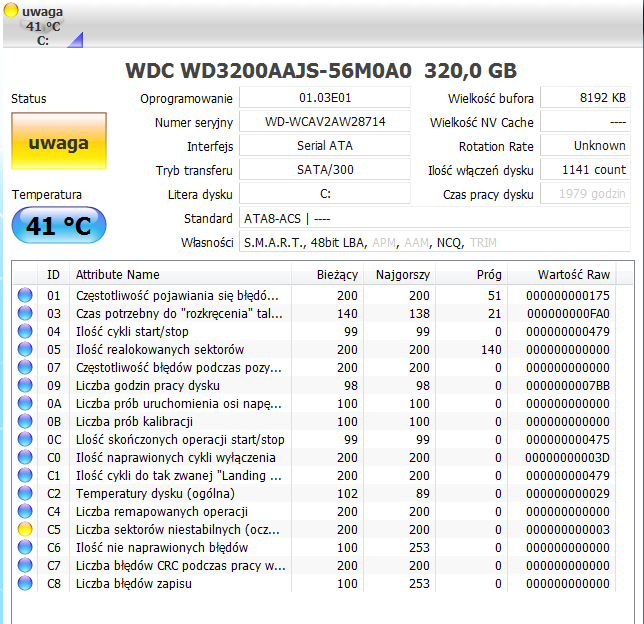Image resolution: width=644 pixels, height=624 pixels.
Task: Click the transfer mode field SATA/300
Action: [325, 170]
